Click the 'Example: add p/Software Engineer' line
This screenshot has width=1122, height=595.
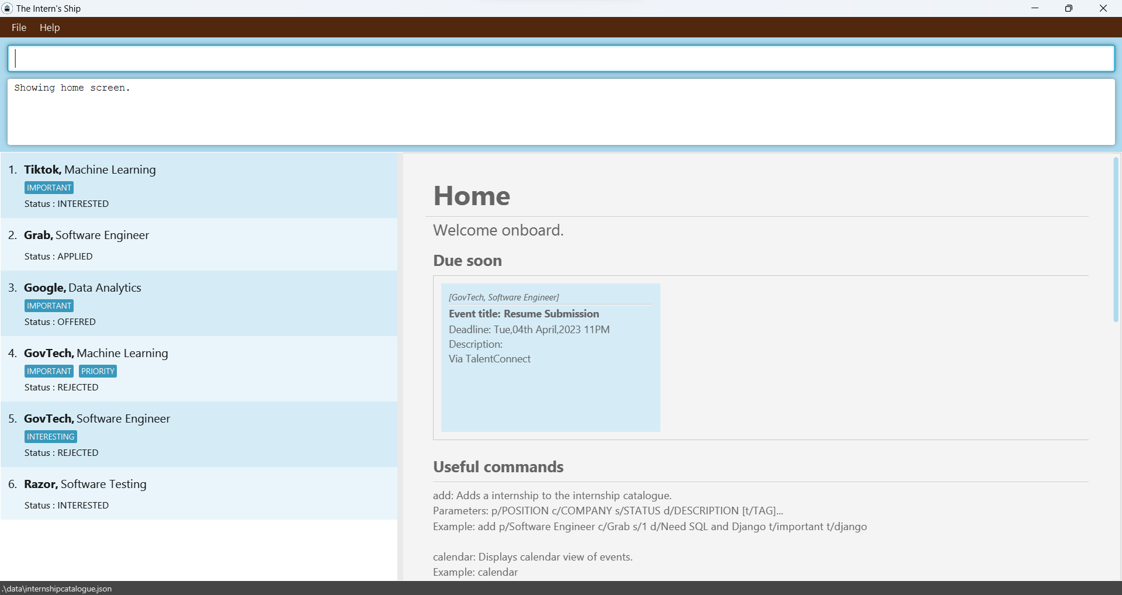[x=650, y=526]
